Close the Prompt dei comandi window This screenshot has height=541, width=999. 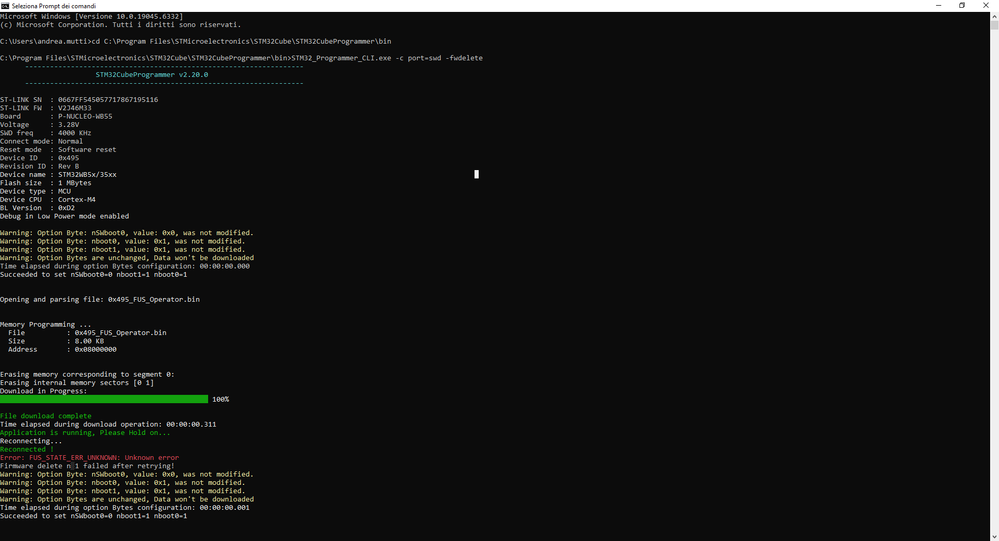pos(986,5)
